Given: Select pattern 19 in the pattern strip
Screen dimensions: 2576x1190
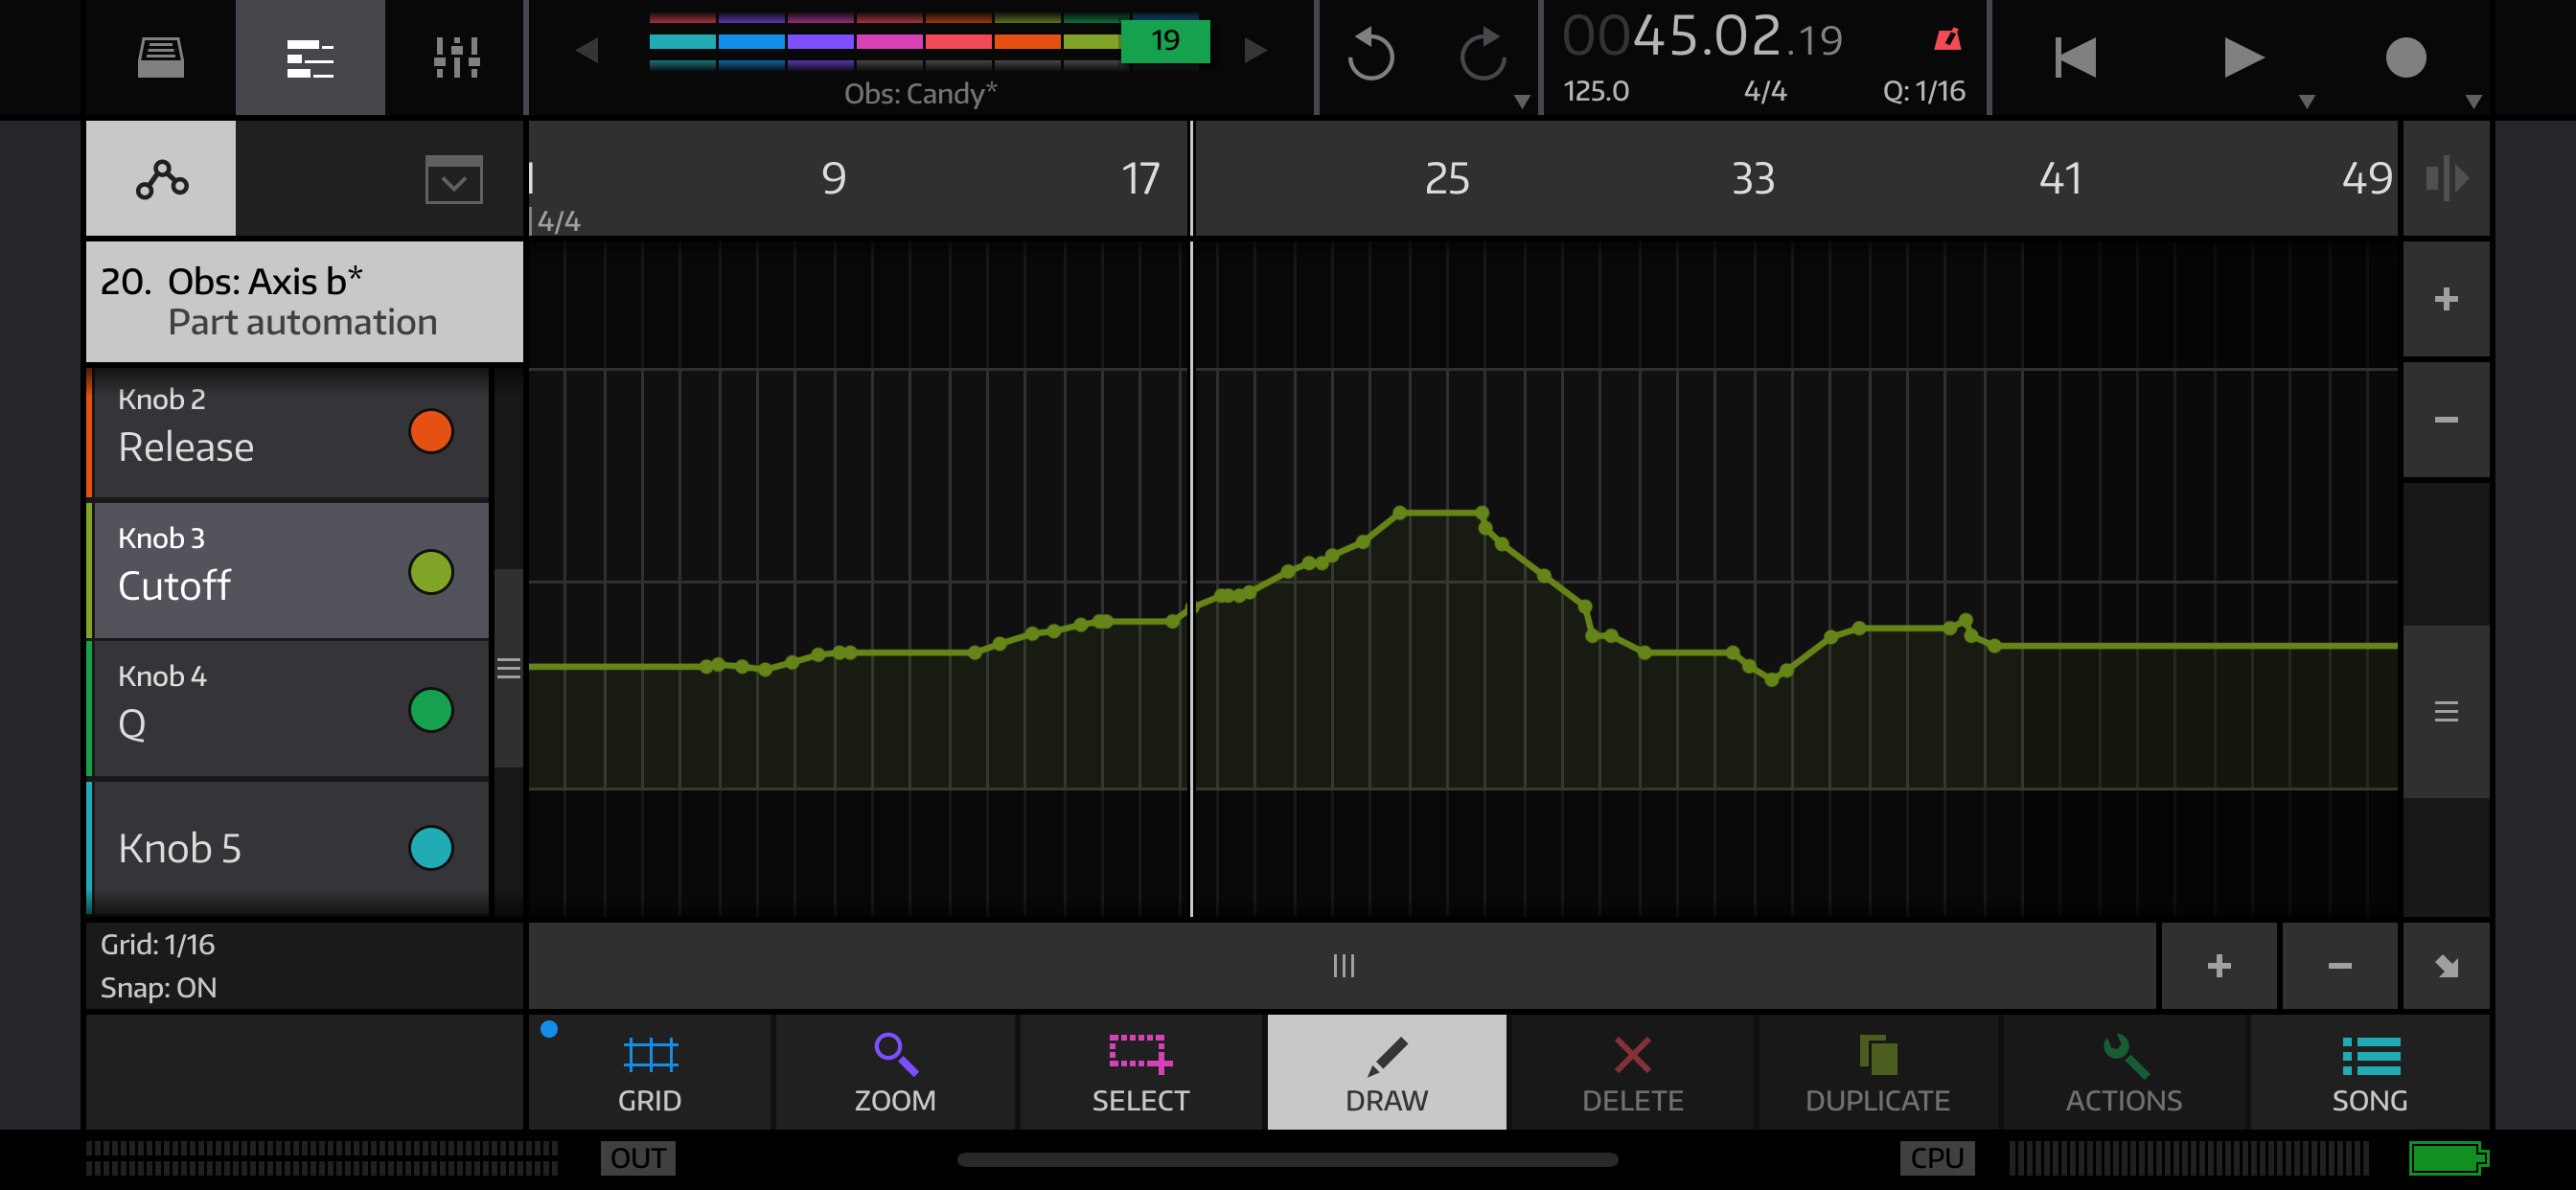Looking at the screenshot, I should pyautogui.click(x=1165, y=41).
